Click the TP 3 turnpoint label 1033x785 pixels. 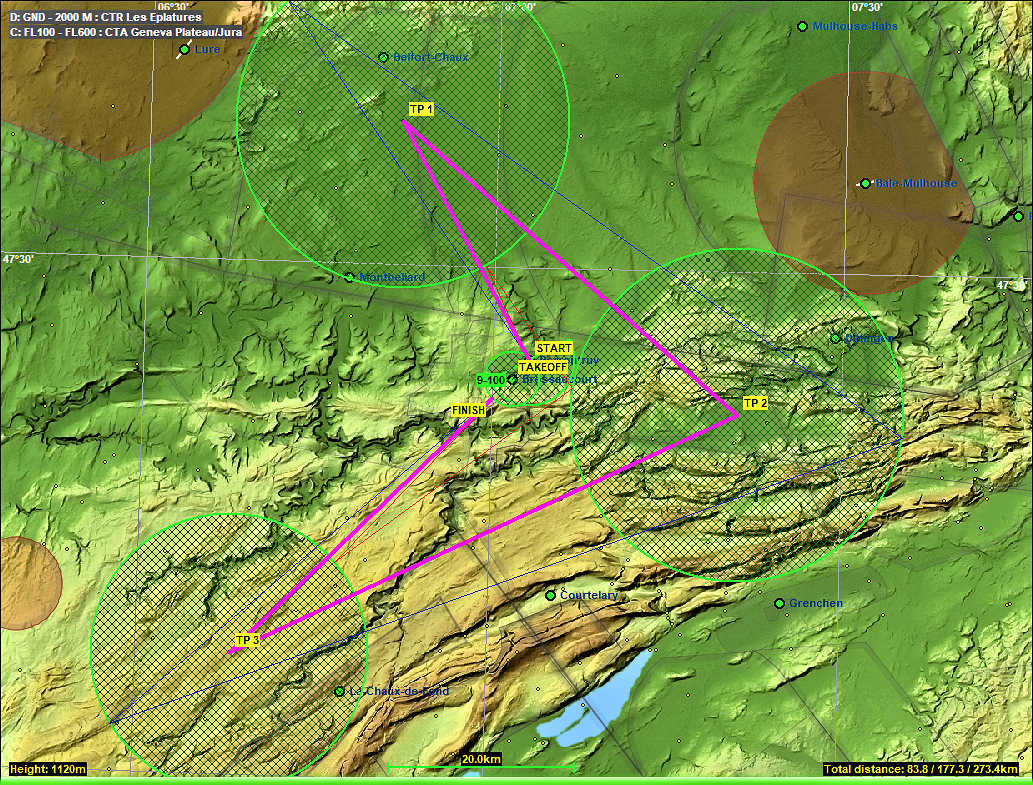pyautogui.click(x=248, y=640)
